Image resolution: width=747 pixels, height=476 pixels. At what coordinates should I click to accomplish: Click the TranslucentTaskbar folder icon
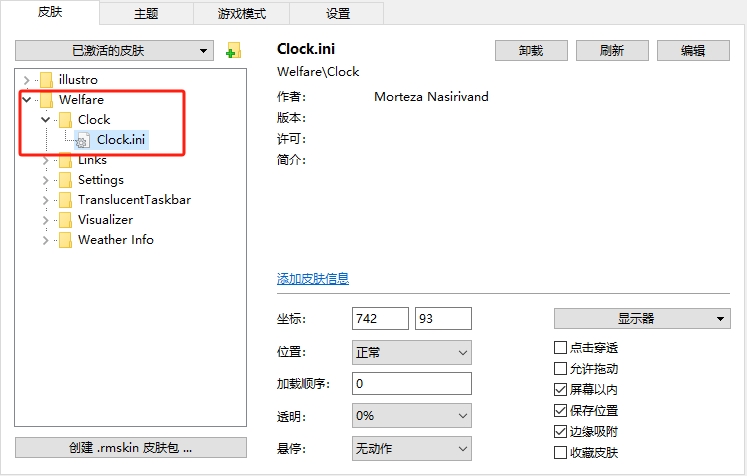(65, 200)
